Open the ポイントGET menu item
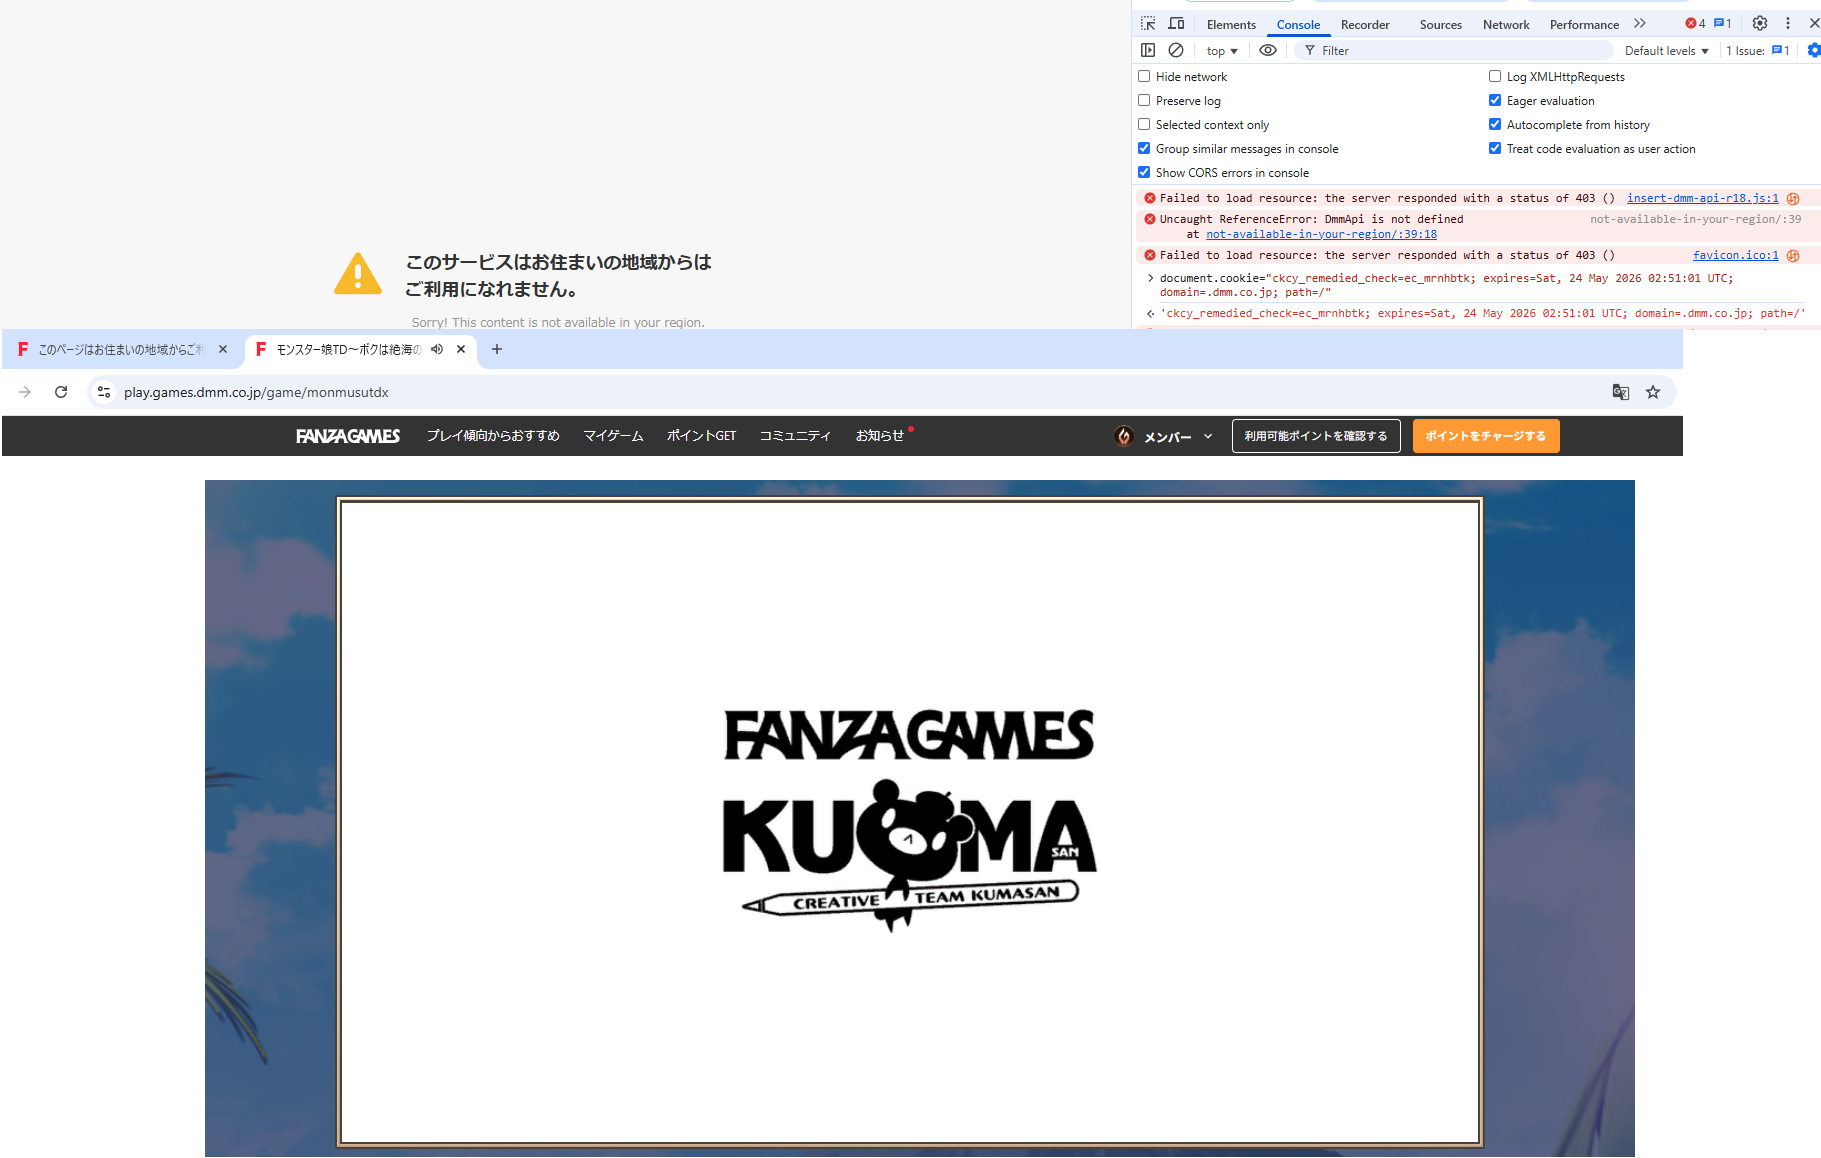 [x=701, y=436]
